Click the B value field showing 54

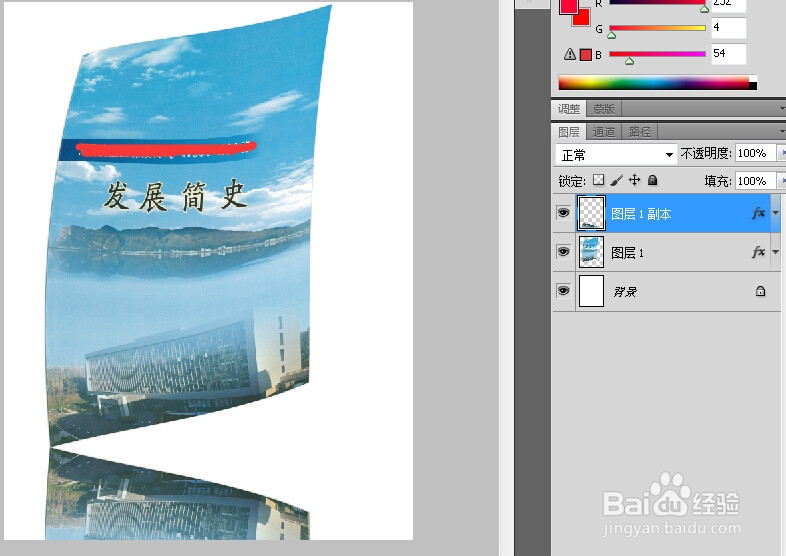pyautogui.click(x=729, y=54)
